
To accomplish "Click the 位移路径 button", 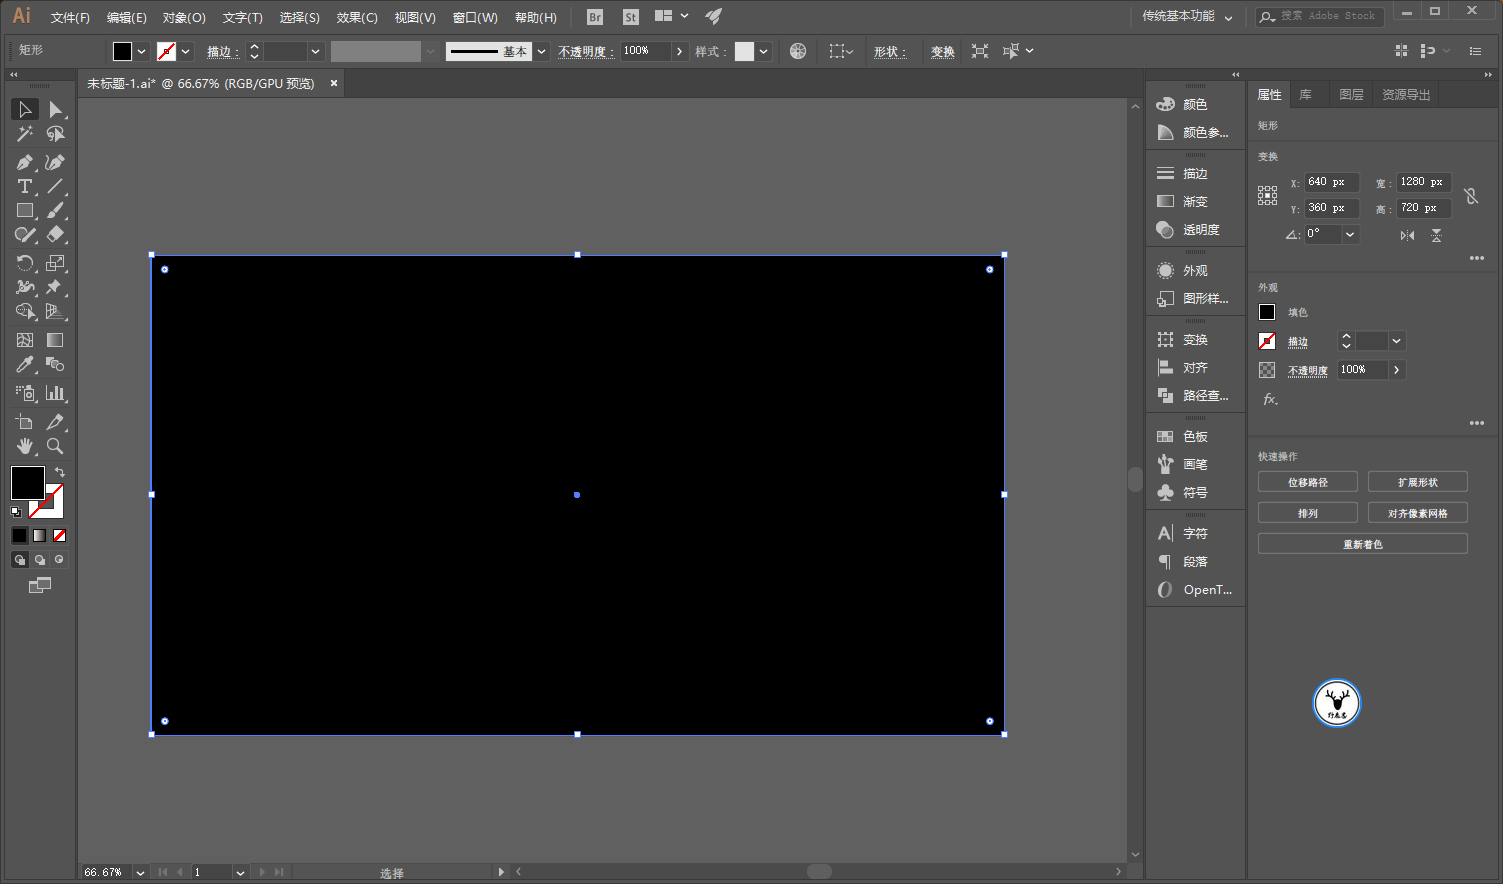I will [1308, 482].
